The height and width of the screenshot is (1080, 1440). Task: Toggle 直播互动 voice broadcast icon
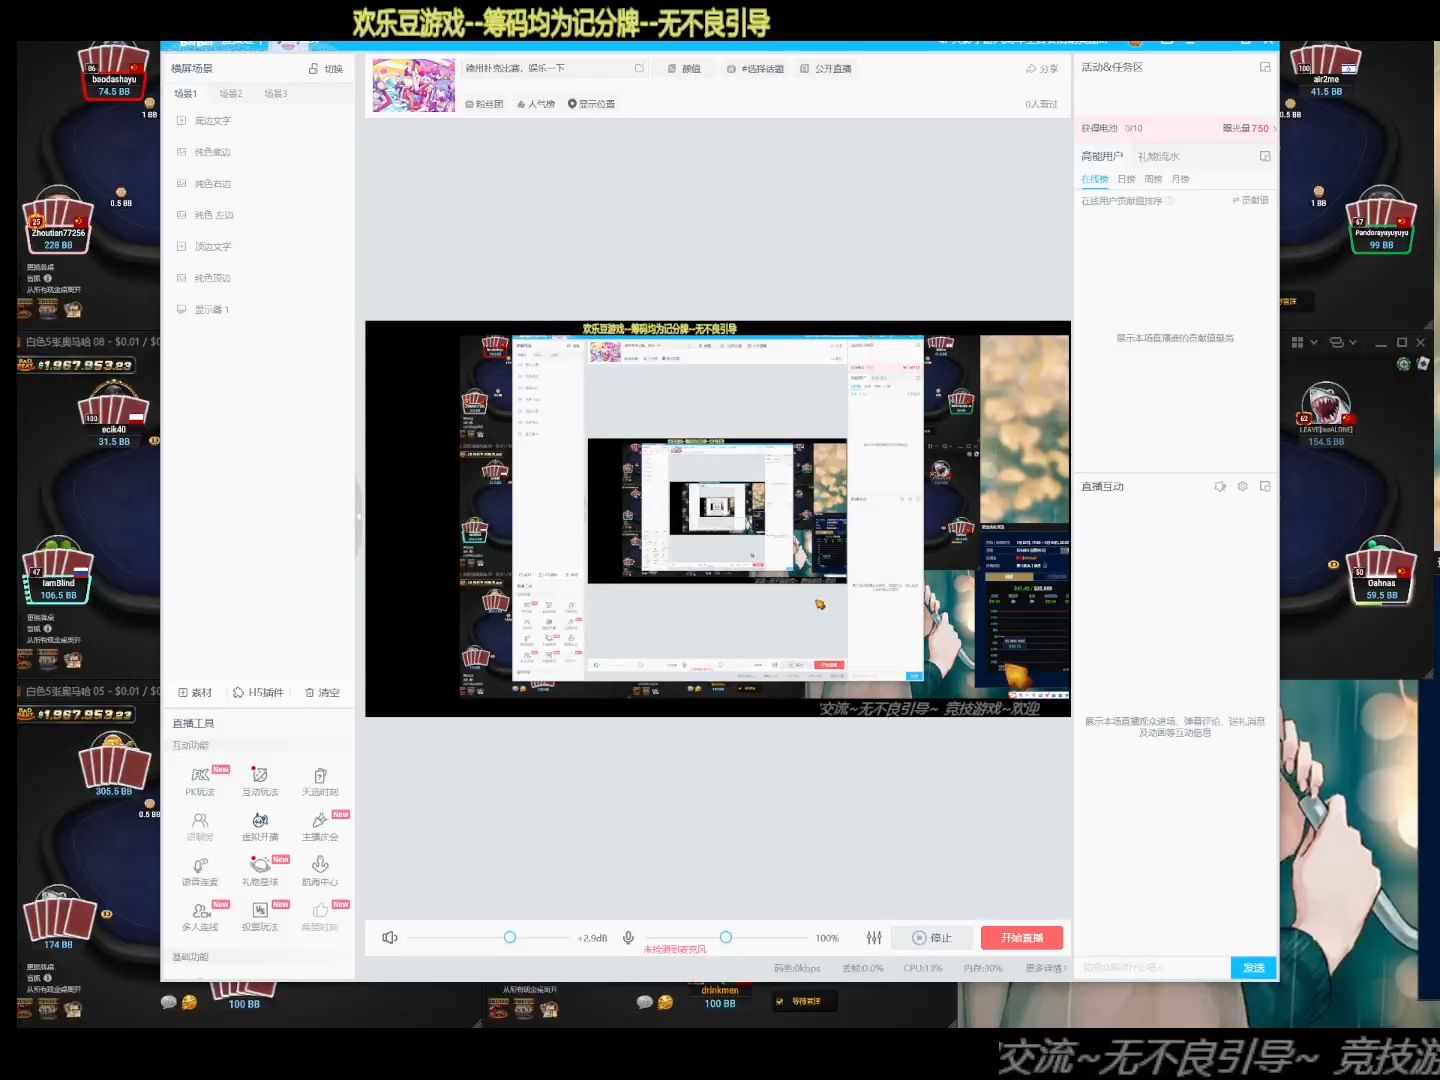tap(1220, 486)
